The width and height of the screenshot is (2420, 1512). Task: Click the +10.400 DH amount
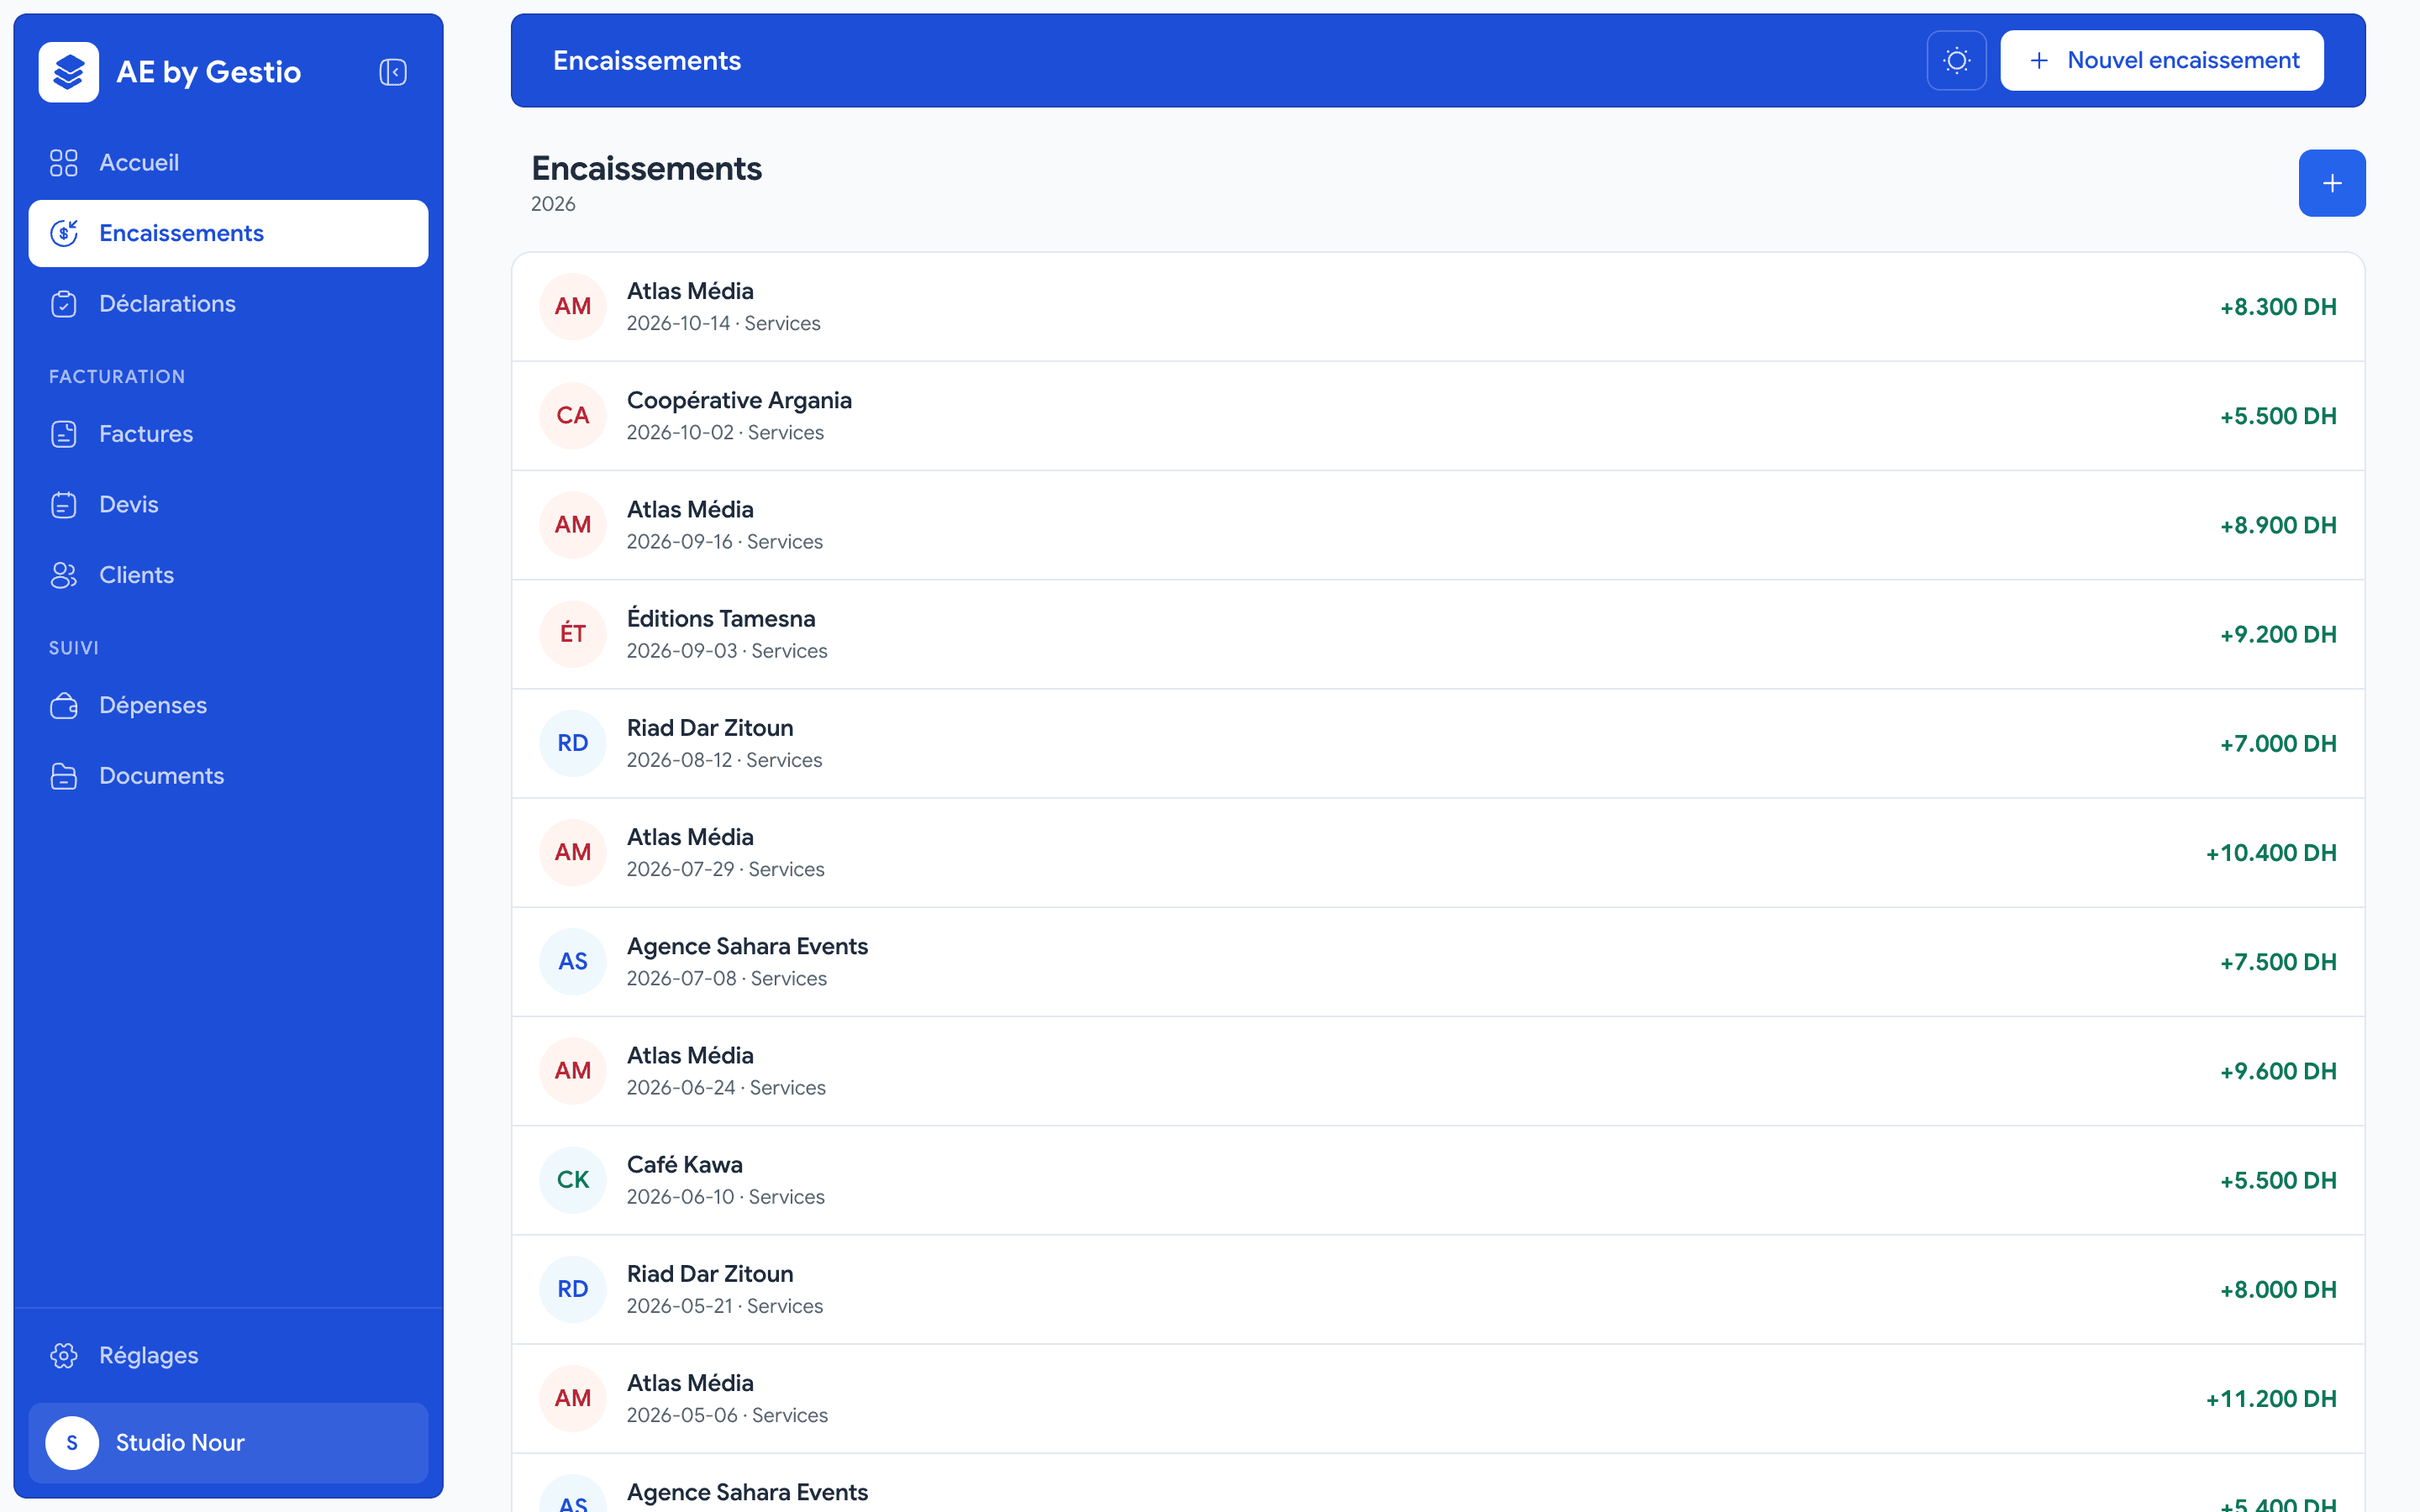2271,853
